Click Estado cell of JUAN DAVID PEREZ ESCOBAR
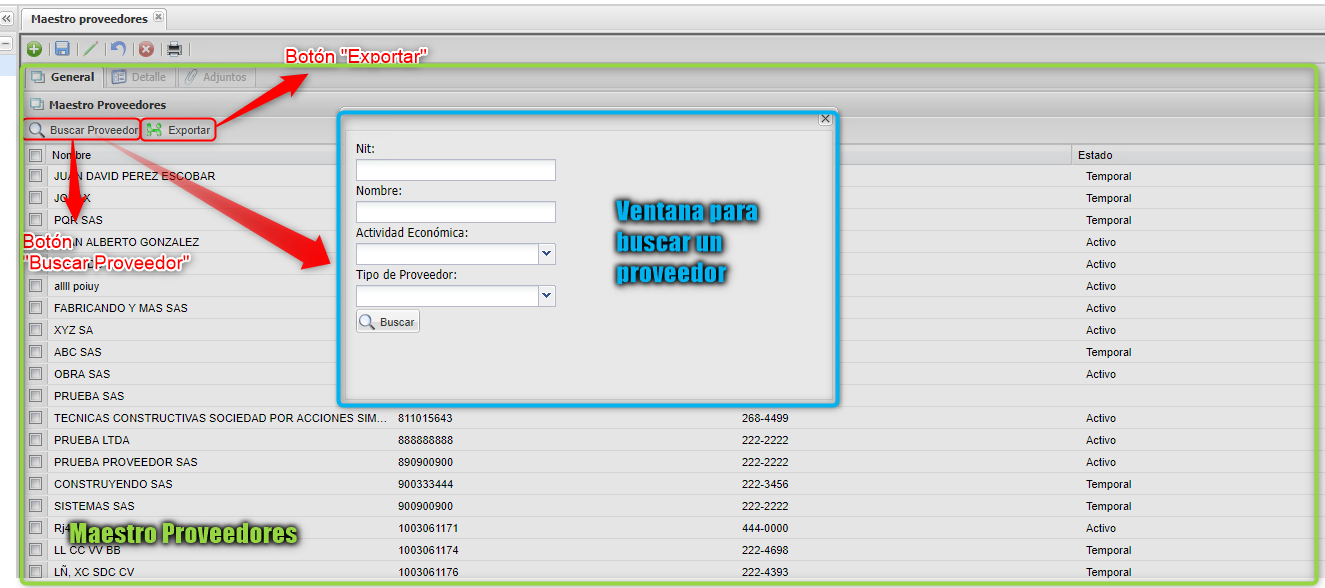 (x=1108, y=176)
